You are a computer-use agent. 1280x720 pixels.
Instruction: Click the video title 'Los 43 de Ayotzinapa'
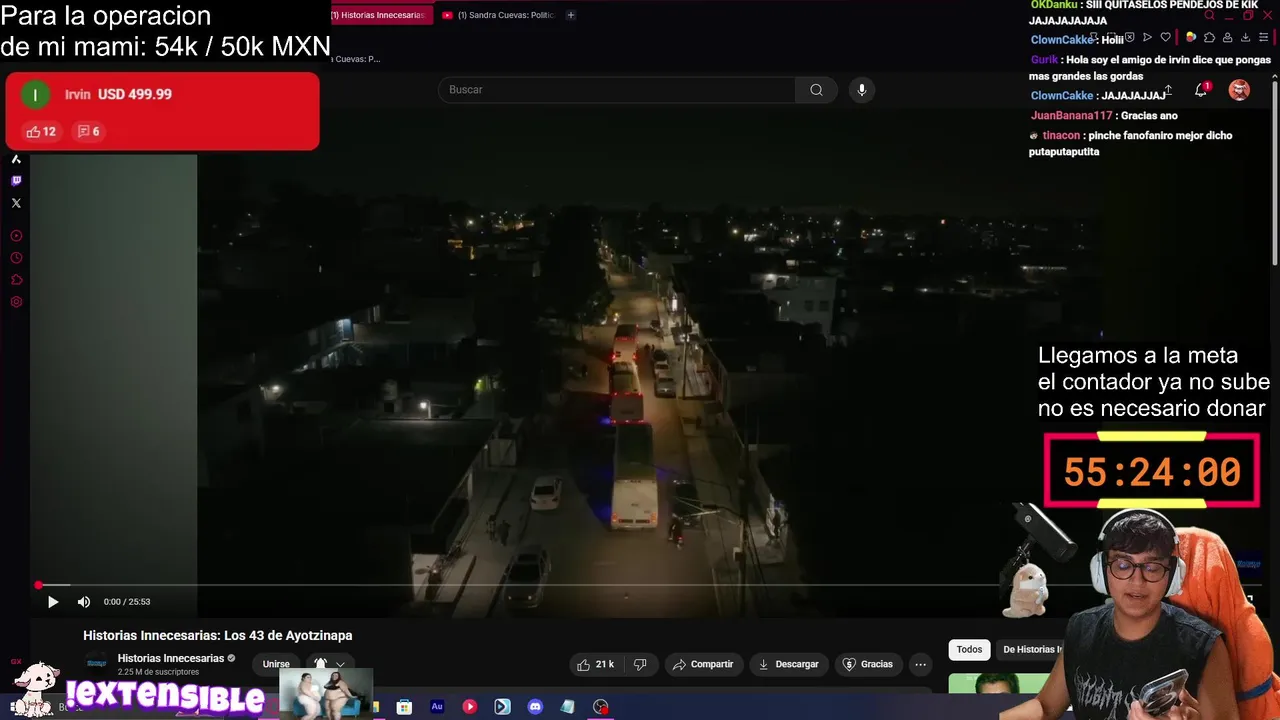coord(217,635)
